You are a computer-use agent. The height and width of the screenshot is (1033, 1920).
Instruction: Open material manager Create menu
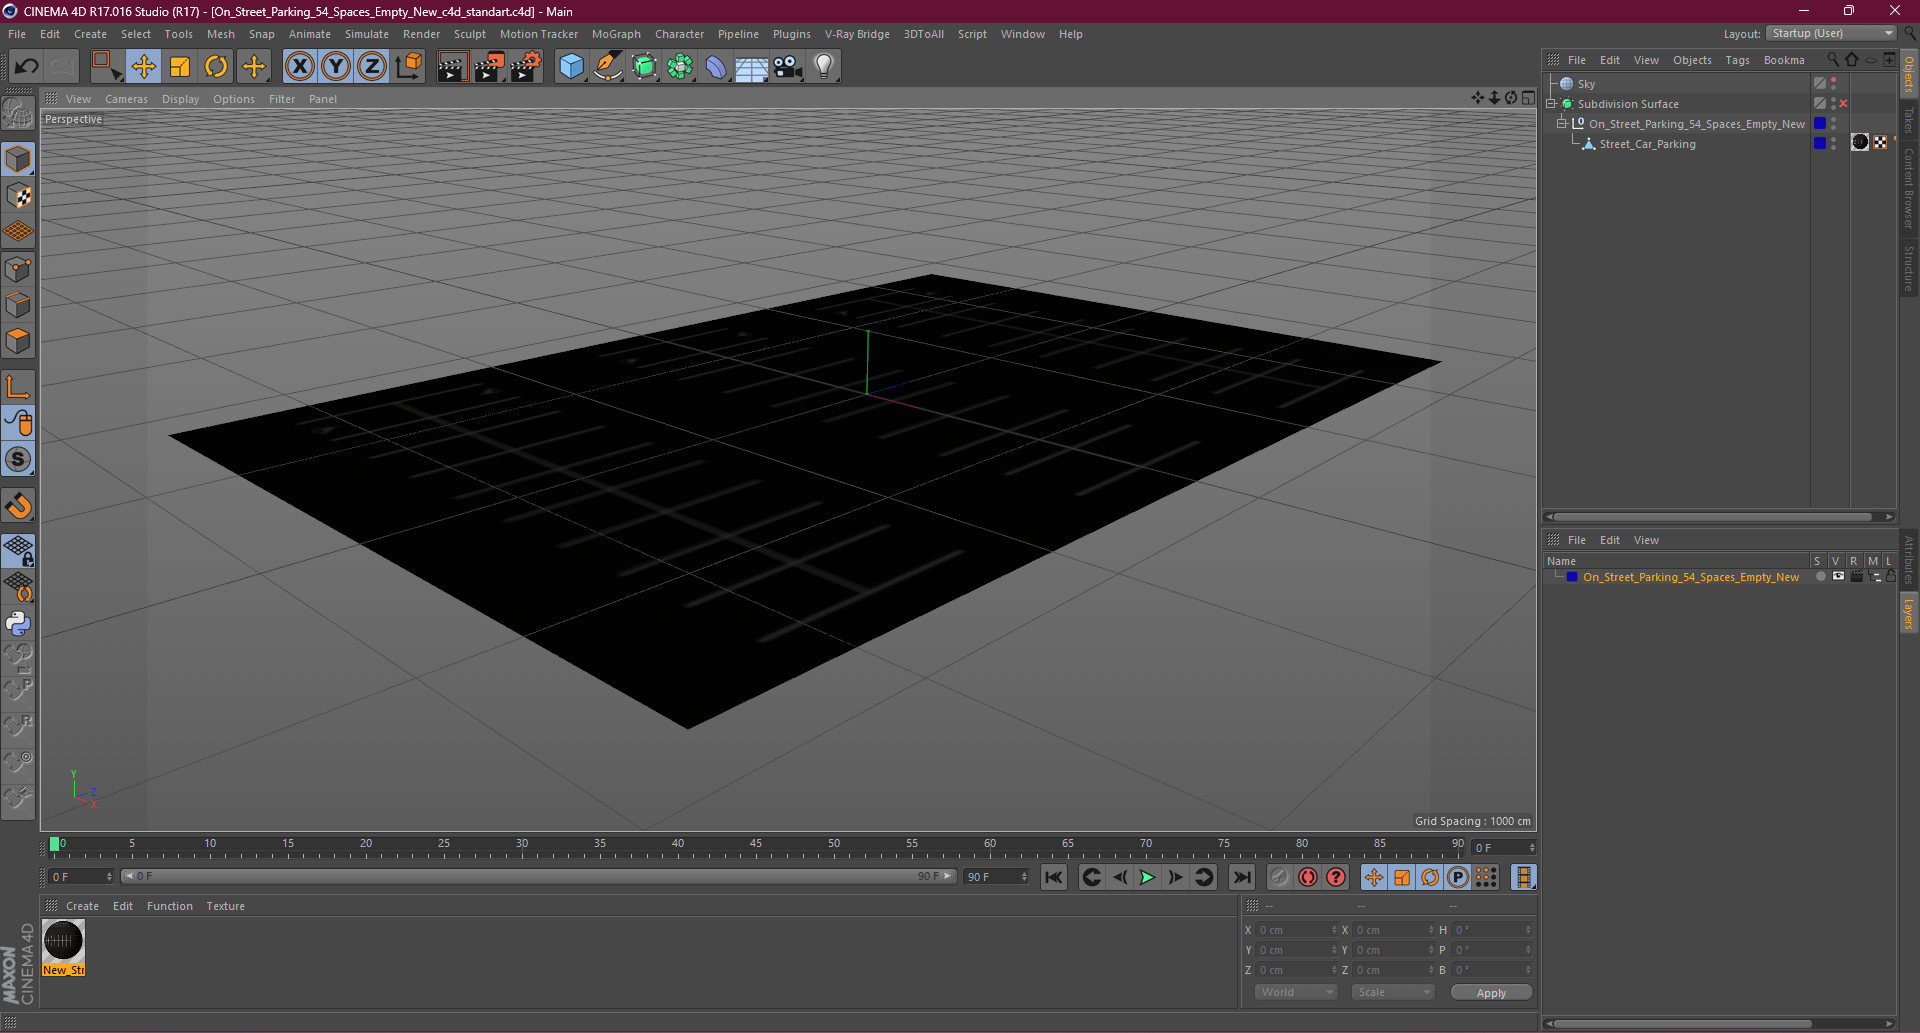coord(82,906)
